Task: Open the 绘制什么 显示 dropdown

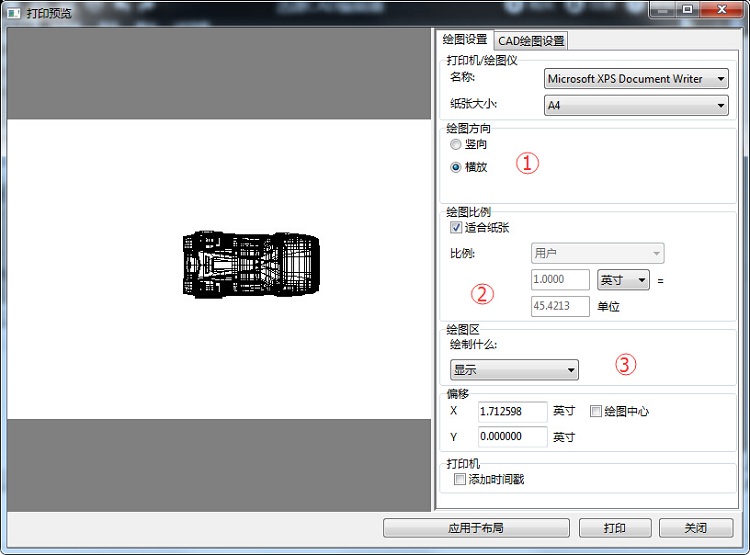Action: tap(514, 370)
